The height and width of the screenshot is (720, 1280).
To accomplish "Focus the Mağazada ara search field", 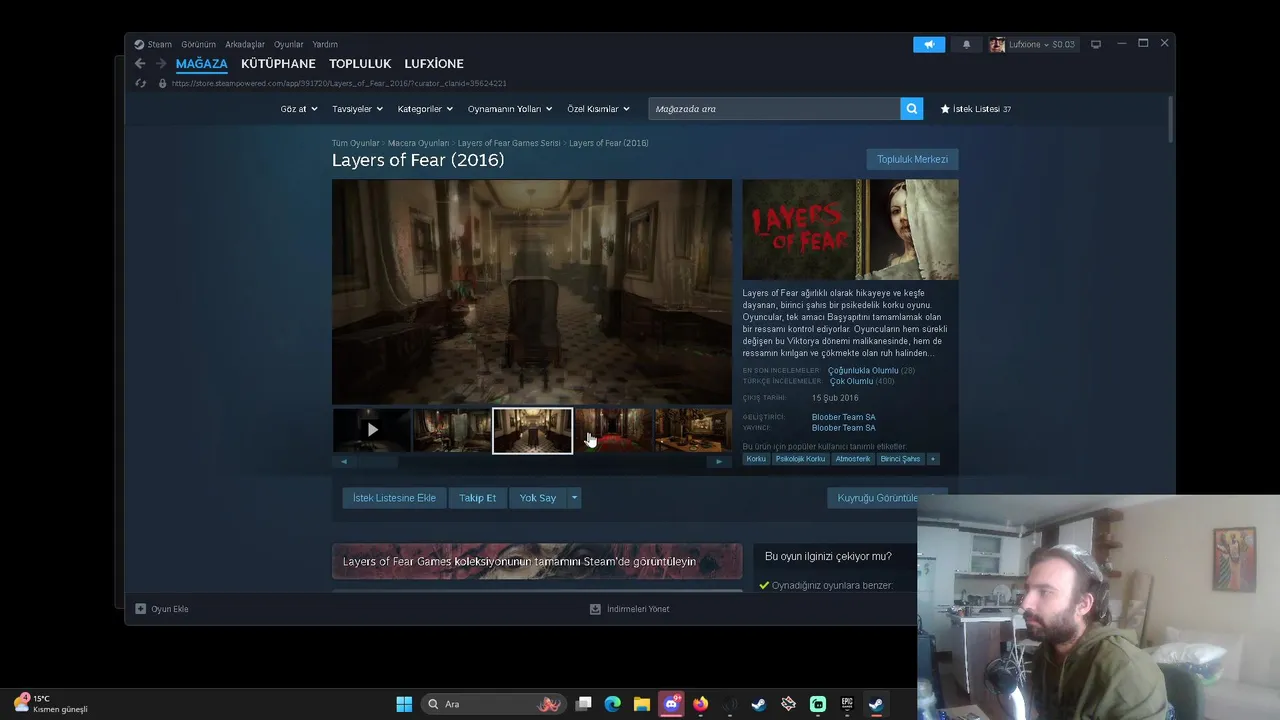I will click(774, 109).
